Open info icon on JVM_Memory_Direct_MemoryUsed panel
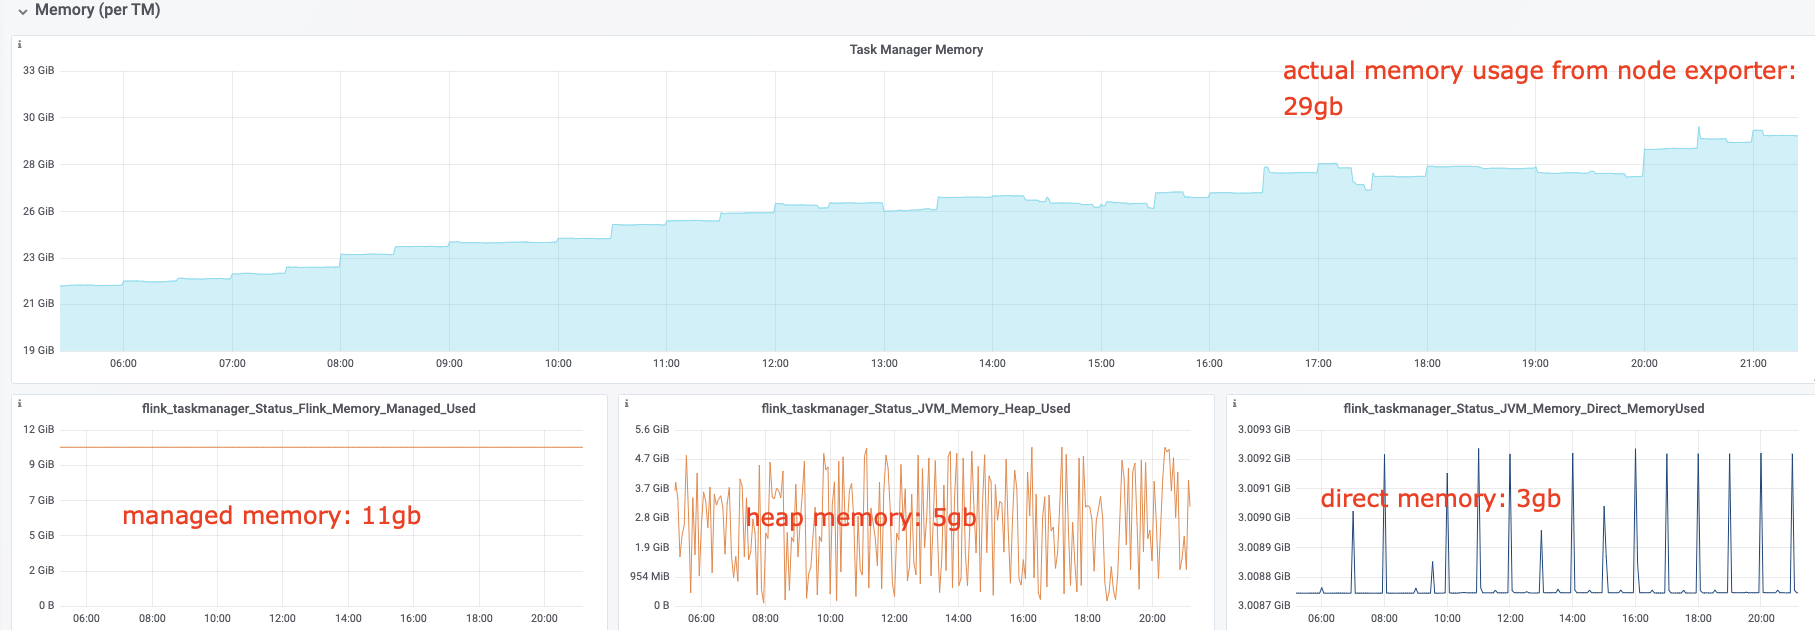The image size is (1815, 630). (x=1235, y=404)
